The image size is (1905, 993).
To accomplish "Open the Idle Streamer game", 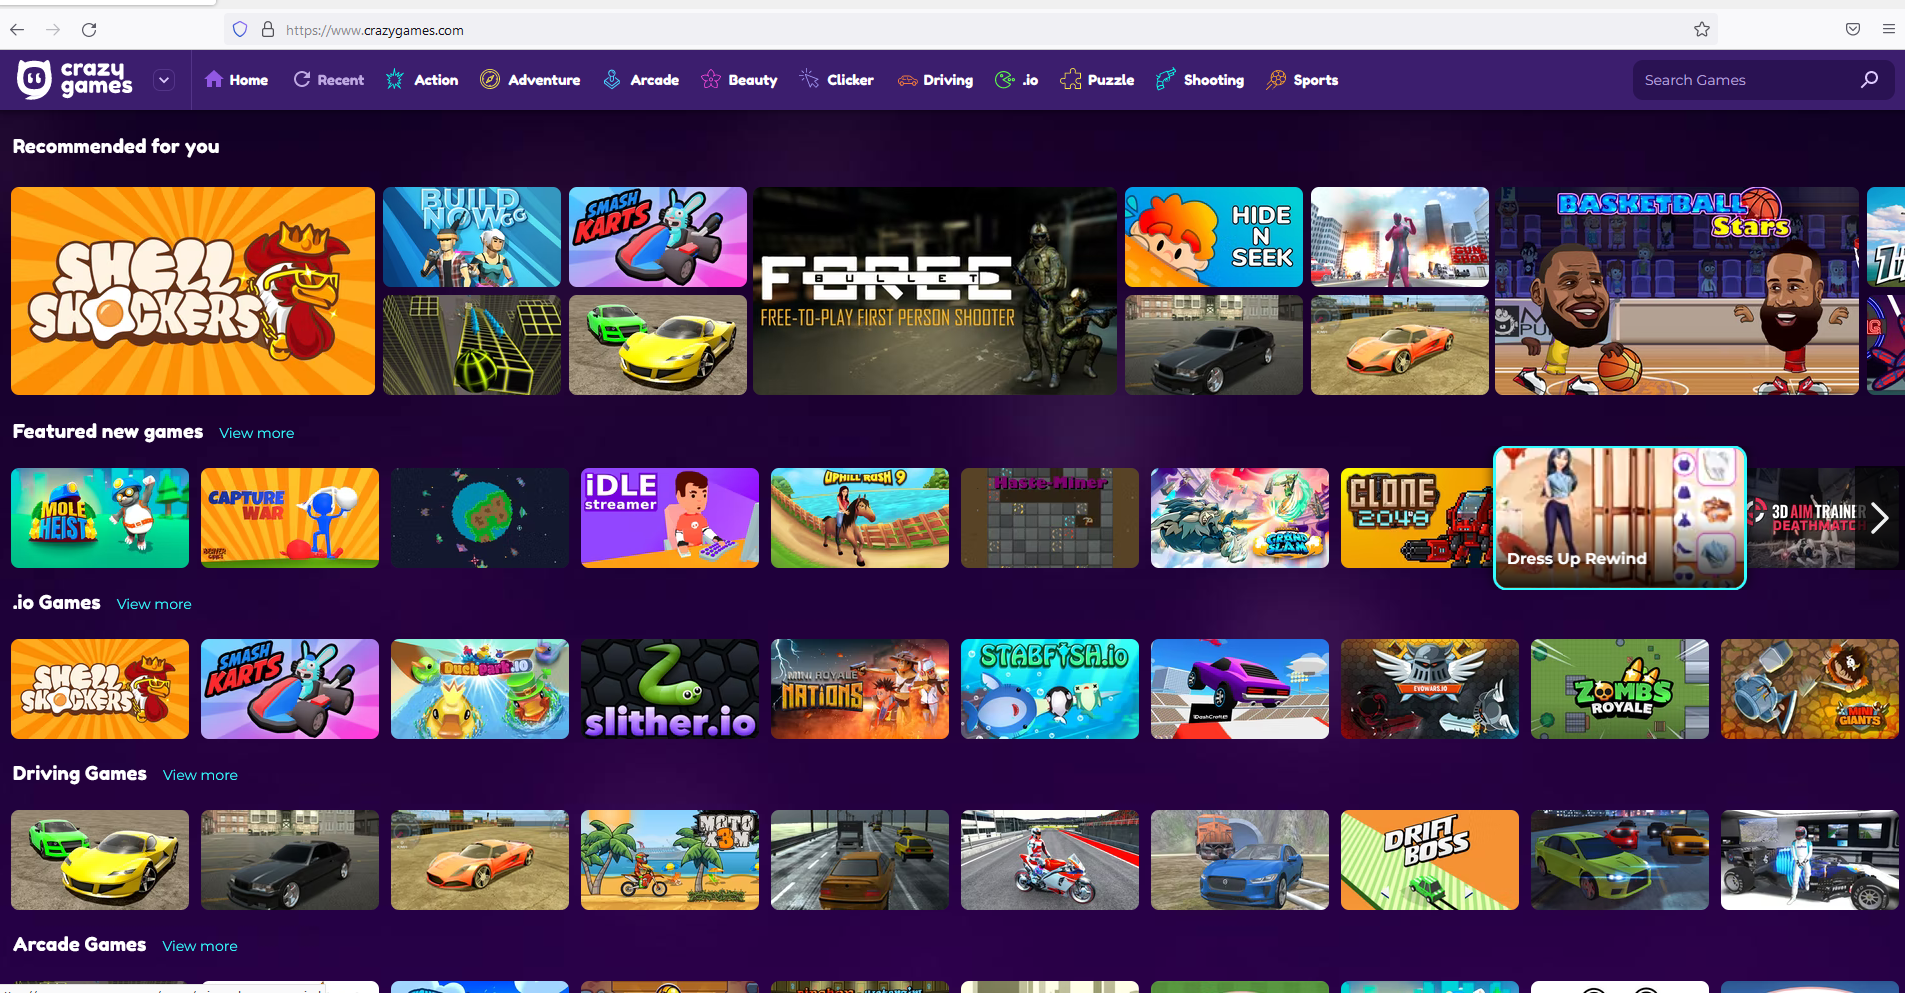I will click(x=670, y=518).
